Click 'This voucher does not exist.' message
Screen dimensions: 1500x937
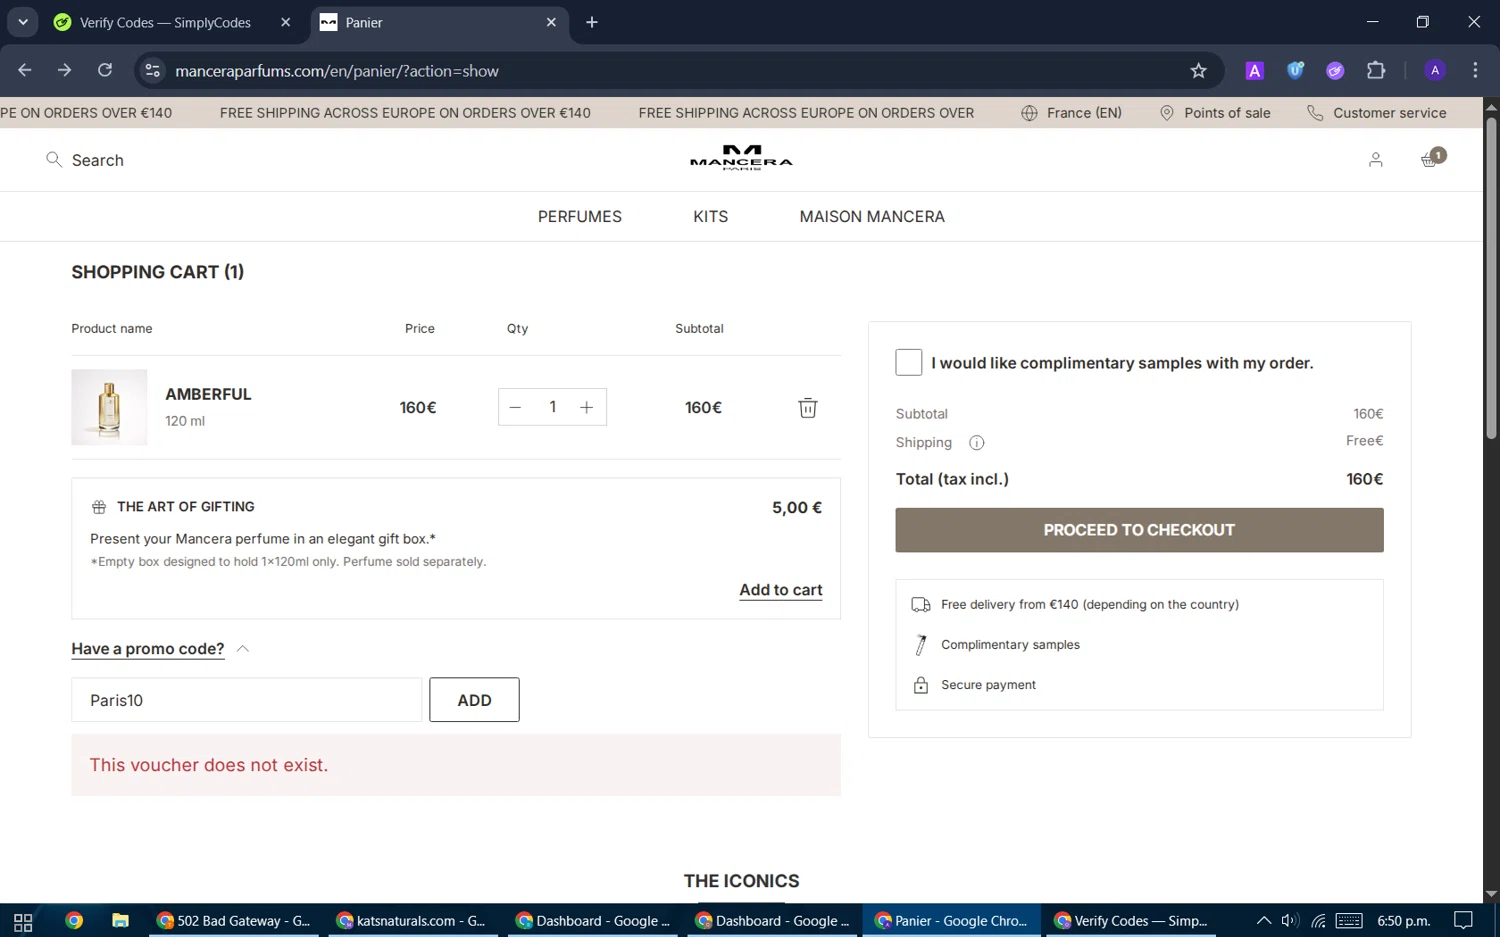click(209, 765)
